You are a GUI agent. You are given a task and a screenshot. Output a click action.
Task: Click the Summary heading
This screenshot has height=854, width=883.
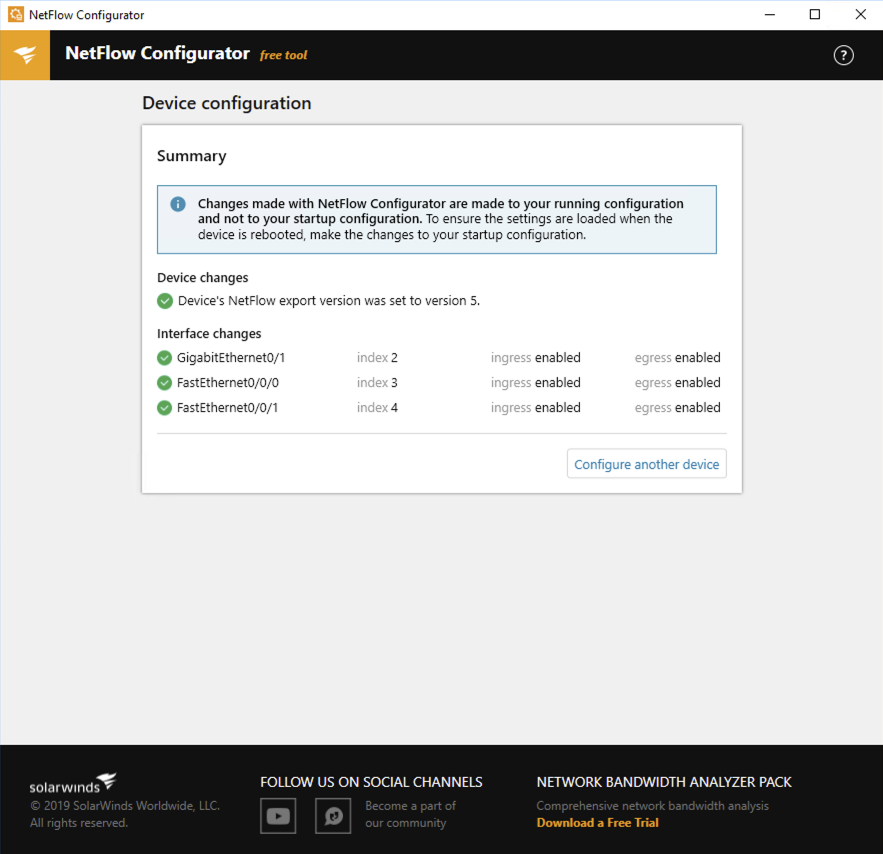click(191, 156)
